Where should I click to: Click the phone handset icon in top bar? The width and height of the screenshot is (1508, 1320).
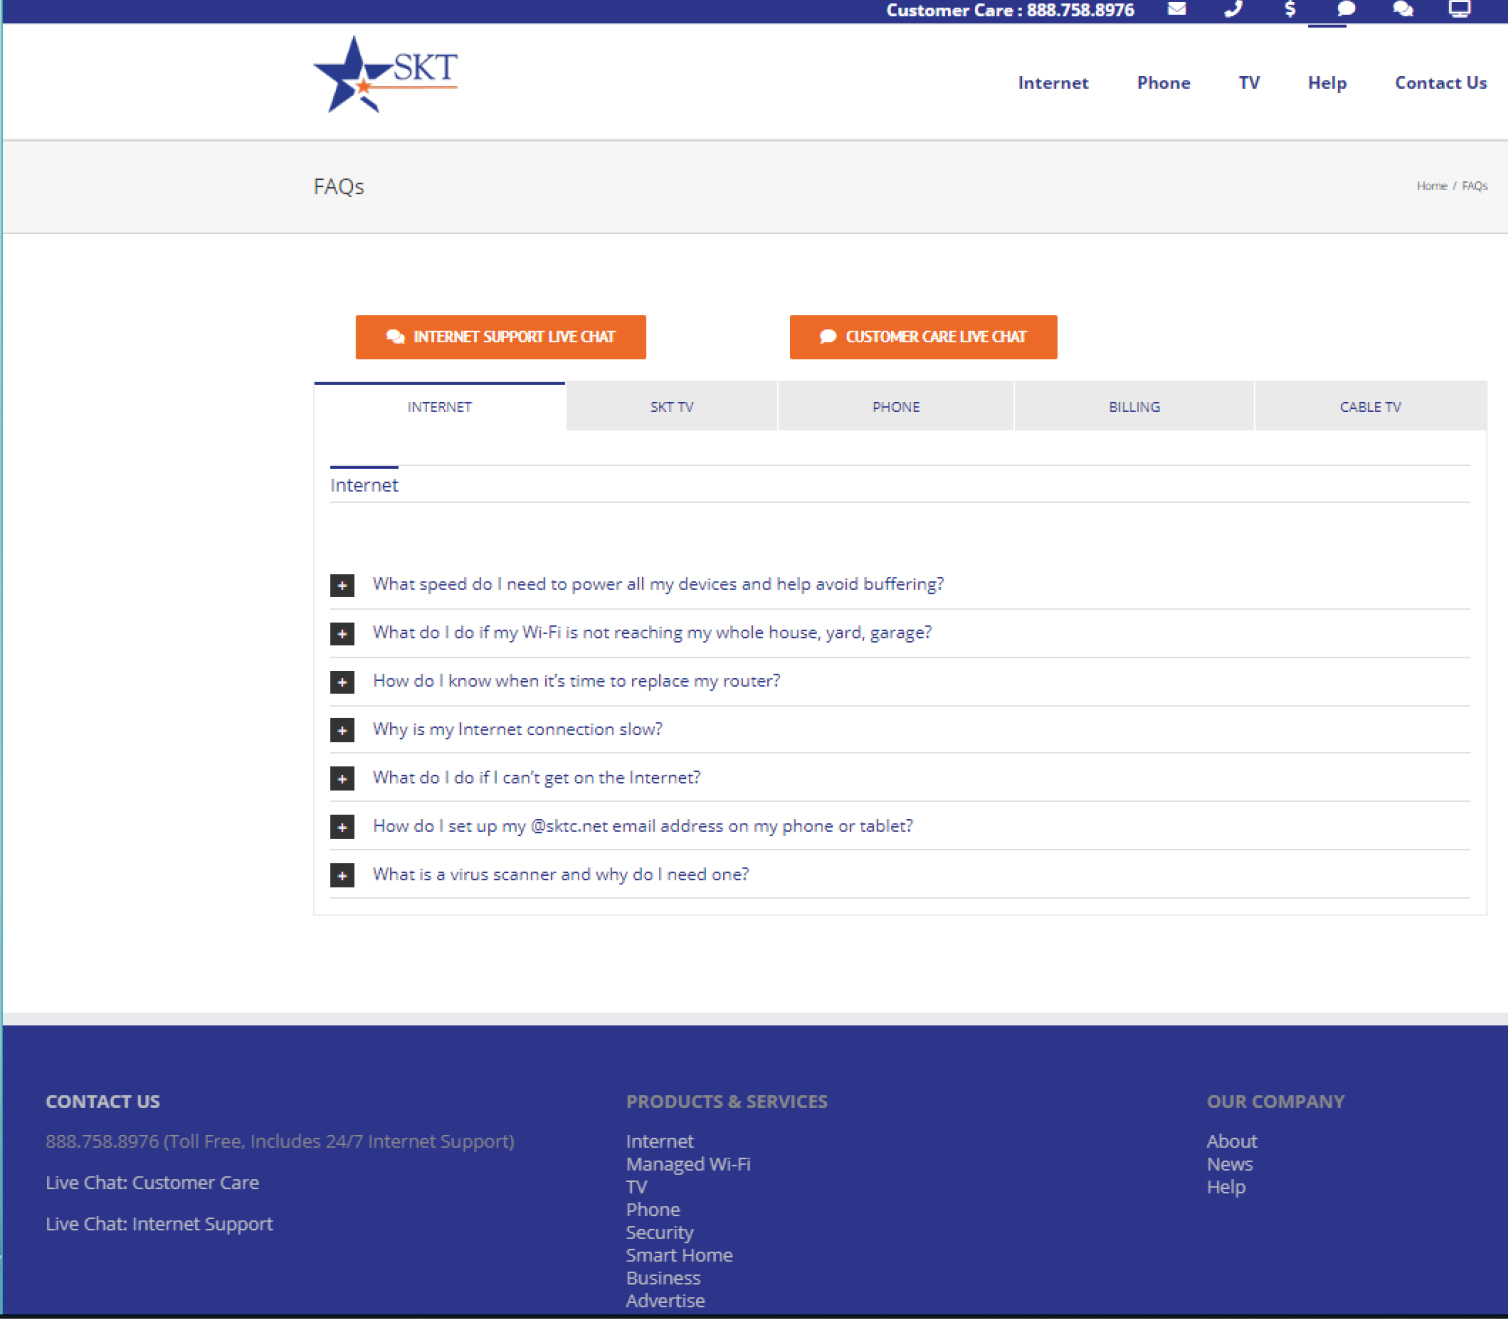click(1233, 9)
